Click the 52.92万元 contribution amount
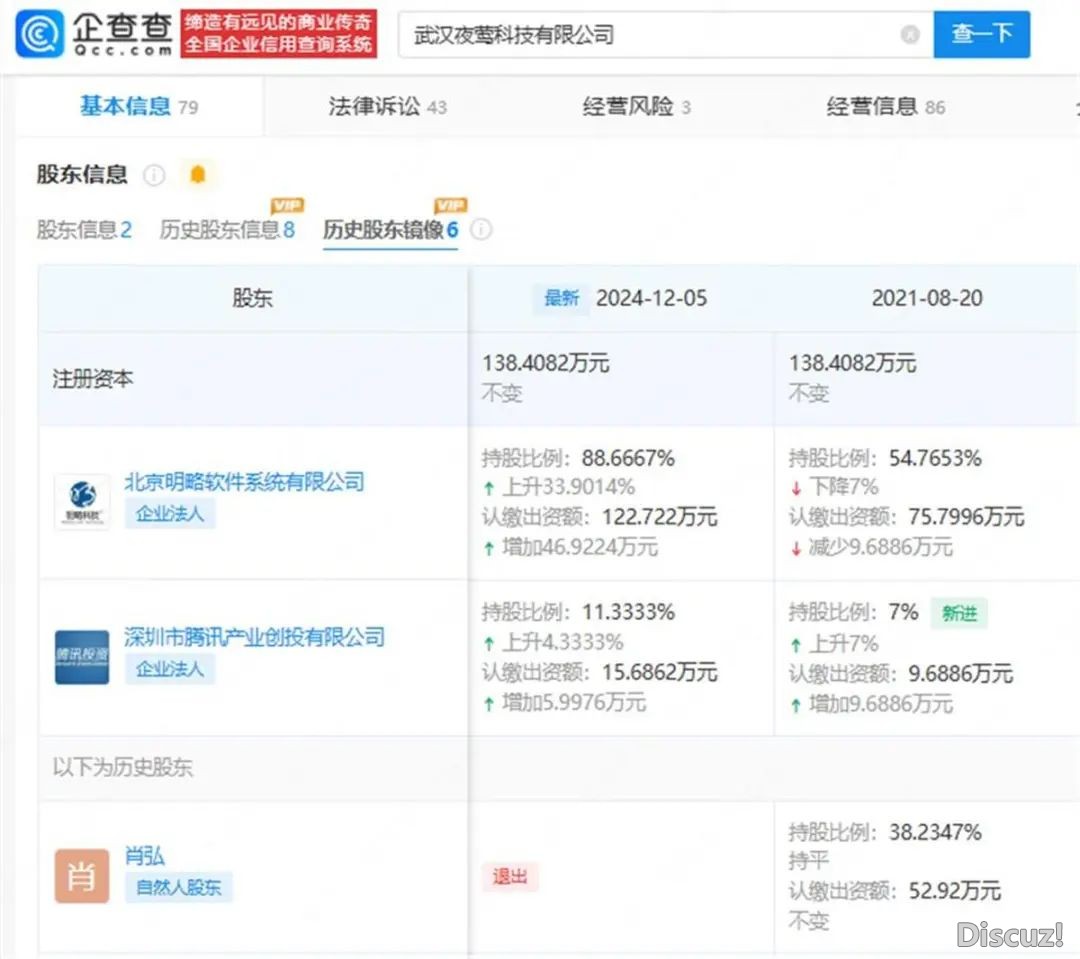1080x959 pixels. click(955, 891)
